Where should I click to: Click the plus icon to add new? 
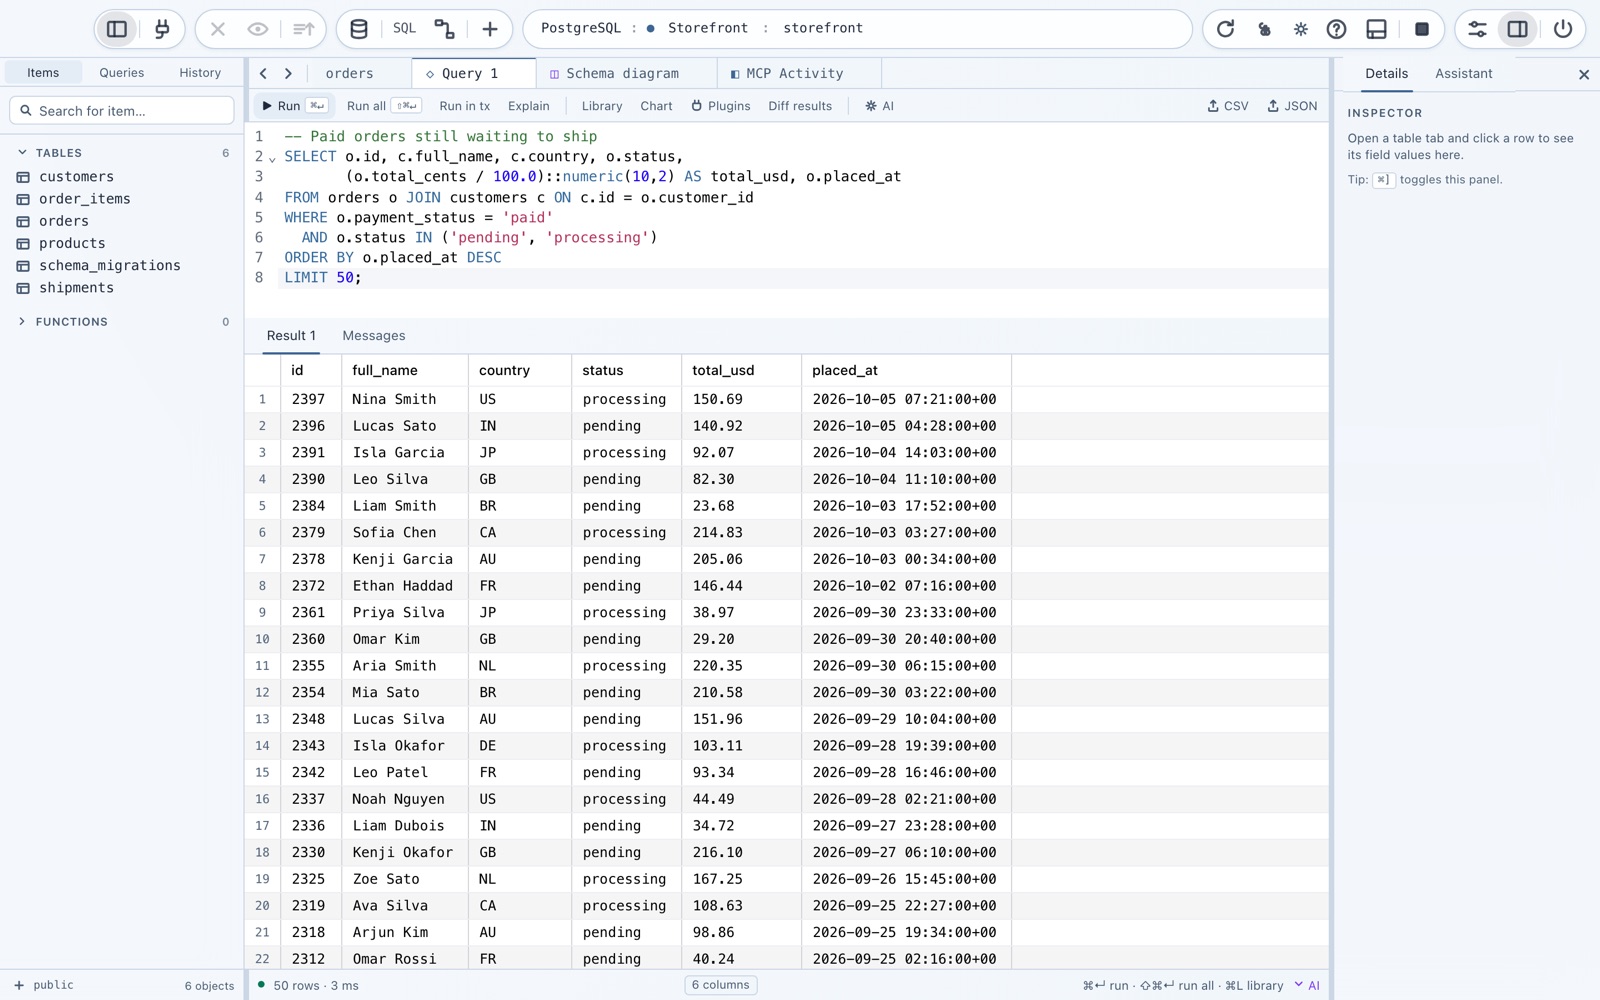(490, 29)
